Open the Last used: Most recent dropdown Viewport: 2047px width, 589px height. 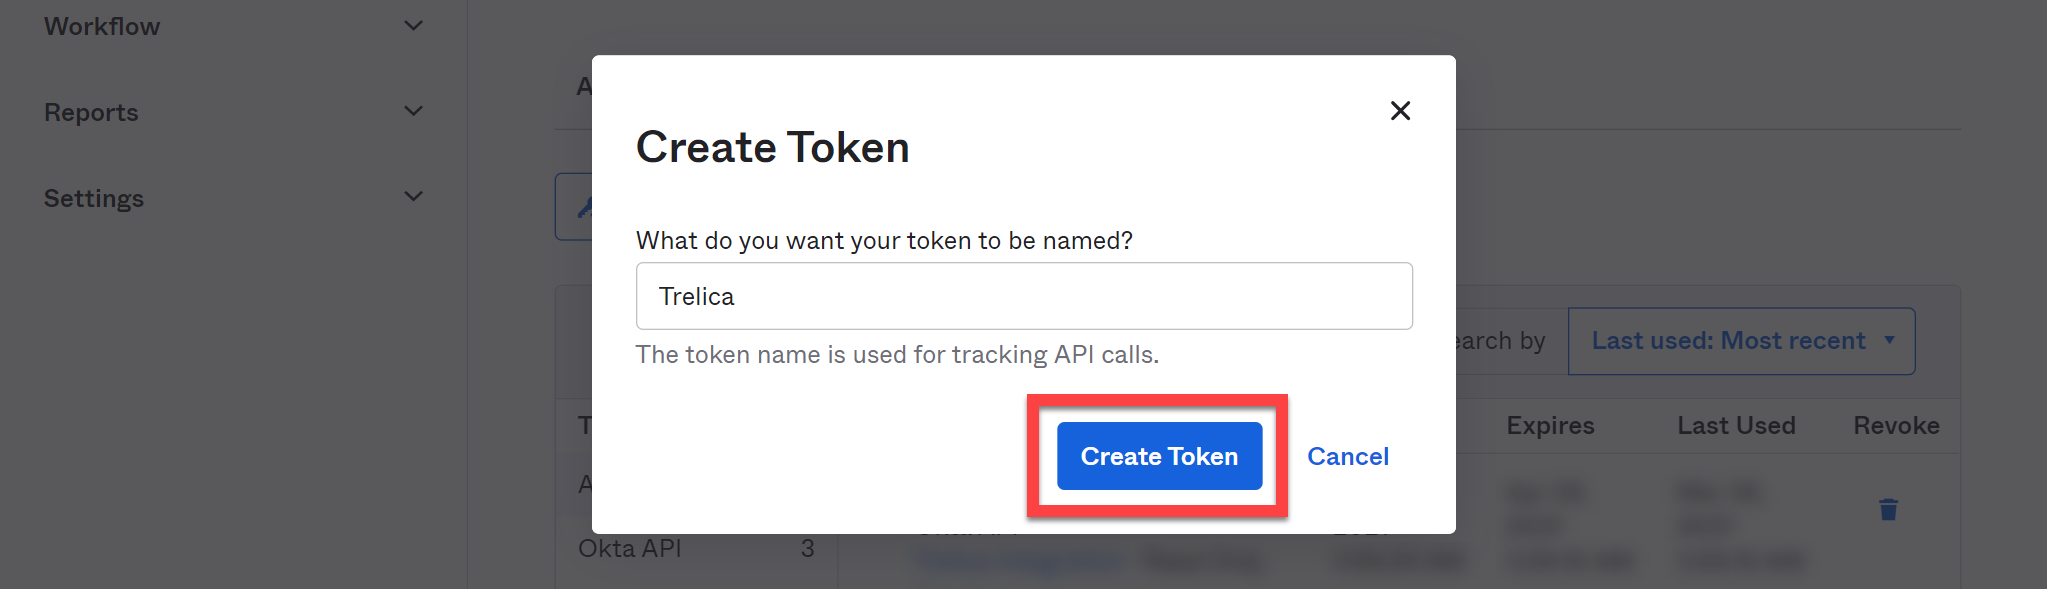[x=1741, y=341]
